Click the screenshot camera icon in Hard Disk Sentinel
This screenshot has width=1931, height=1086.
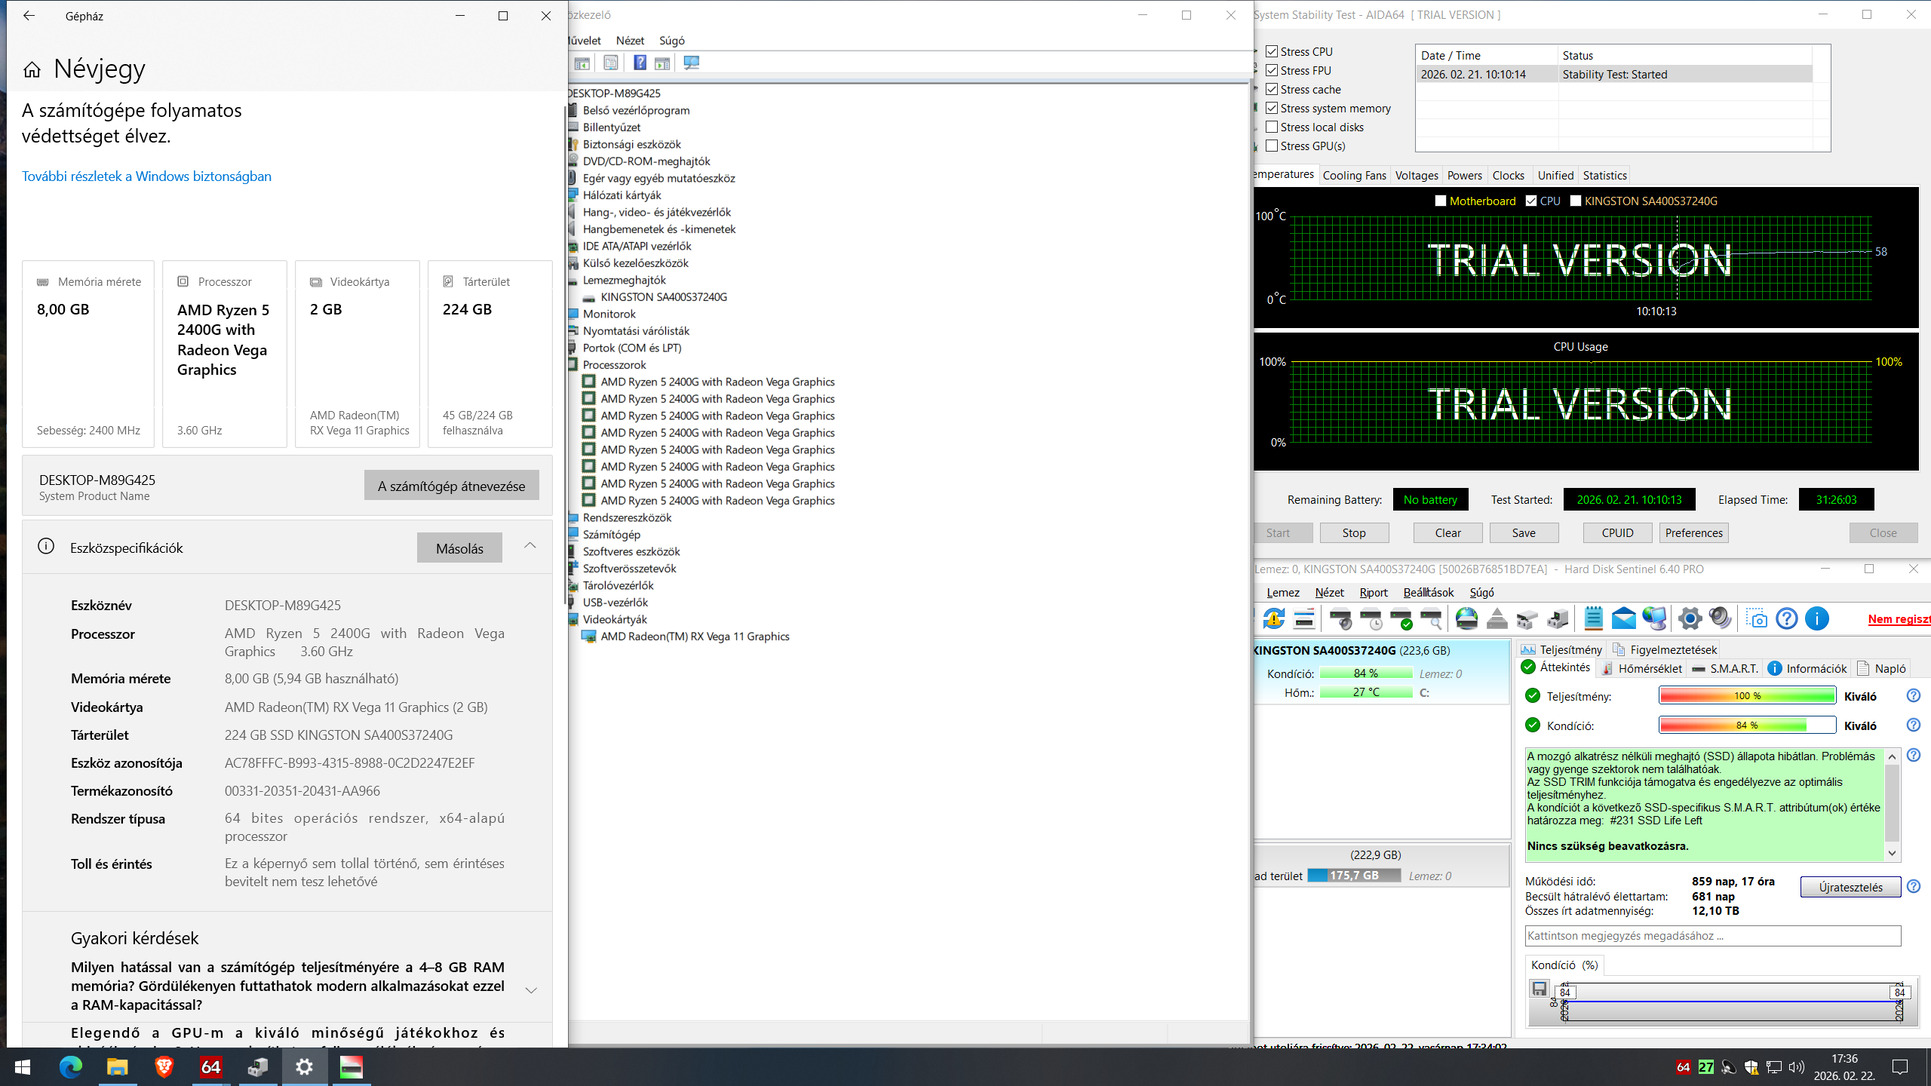1757,619
